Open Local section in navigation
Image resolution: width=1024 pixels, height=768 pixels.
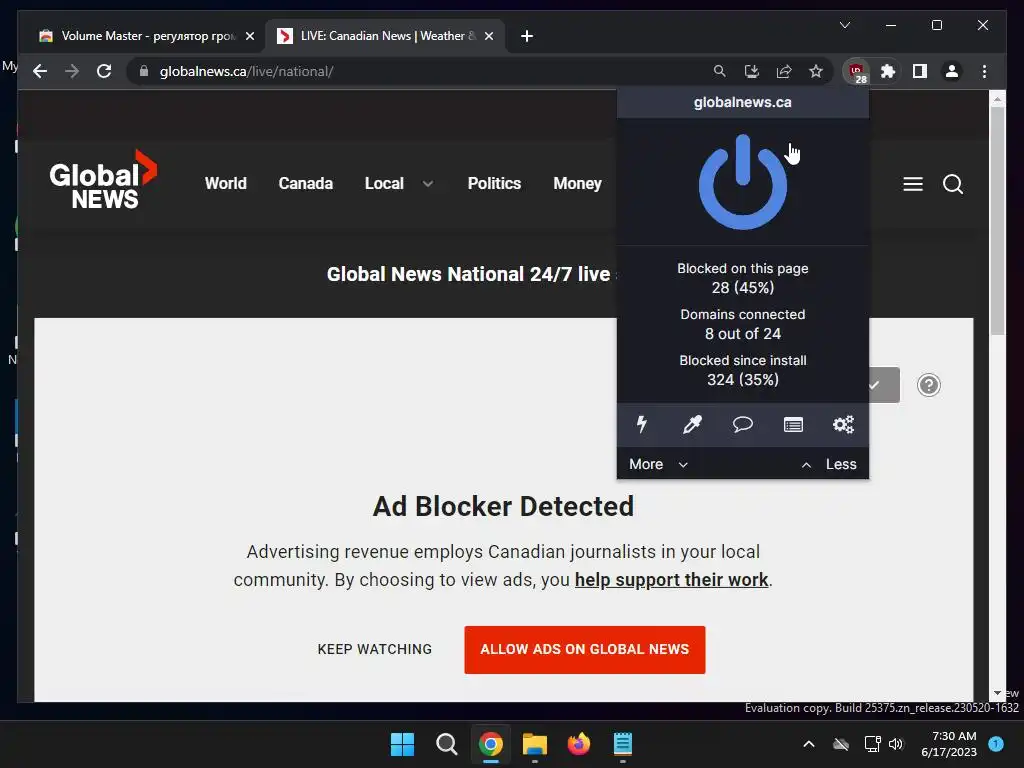click(384, 184)
